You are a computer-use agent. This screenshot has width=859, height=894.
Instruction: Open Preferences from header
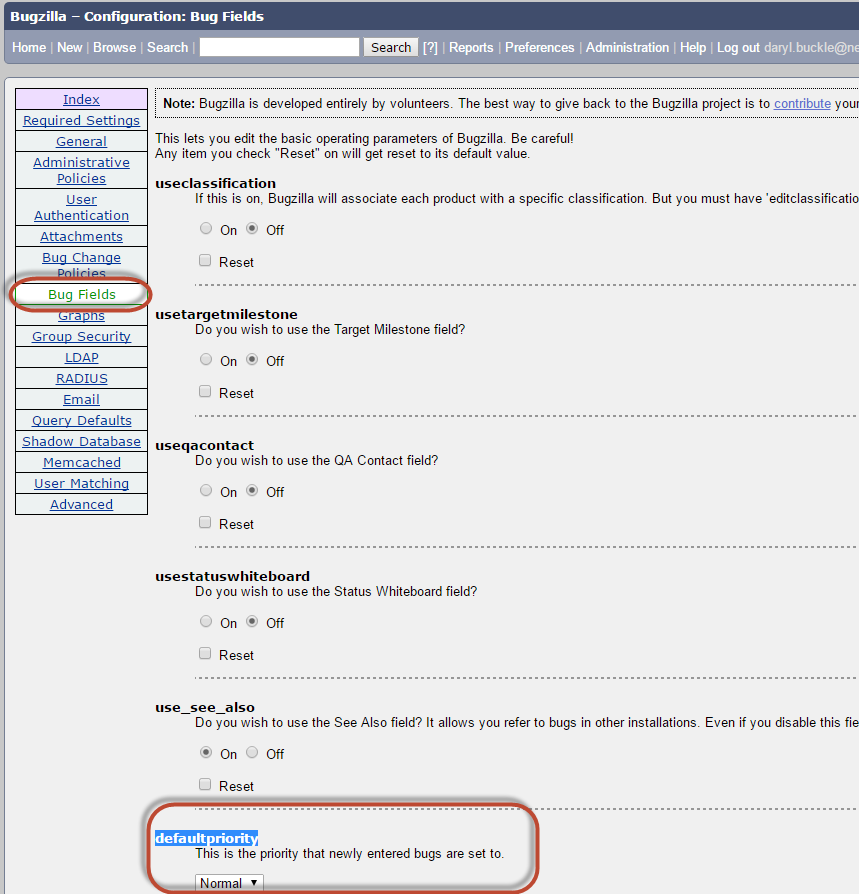click(x=540, y=47)
